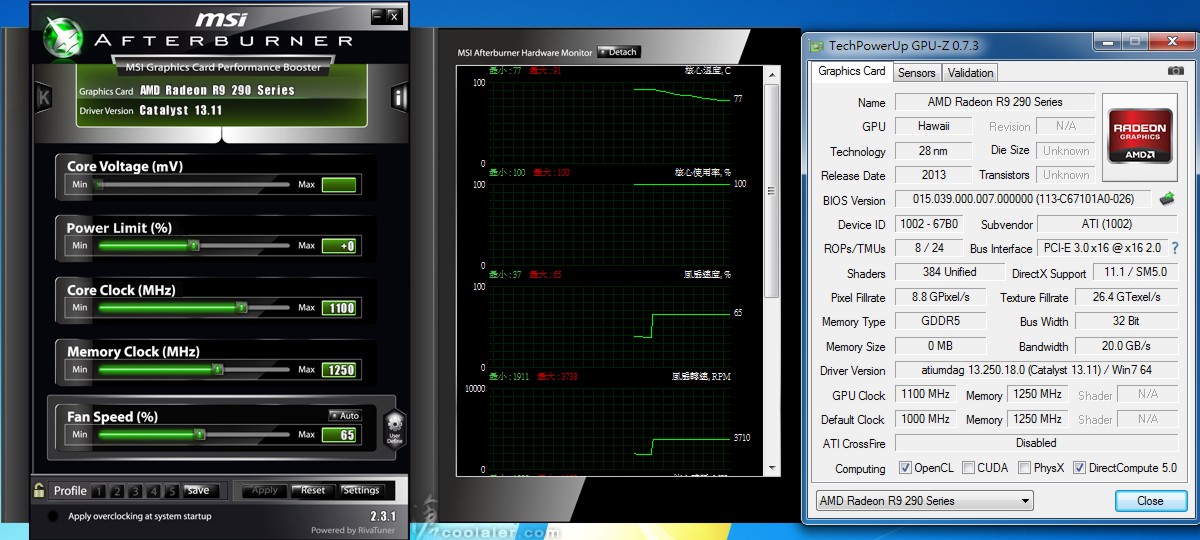This screenshot has height=540, width=1200.
Task: Click the Core Clock 1100 value box
Action: click(339, 308)
